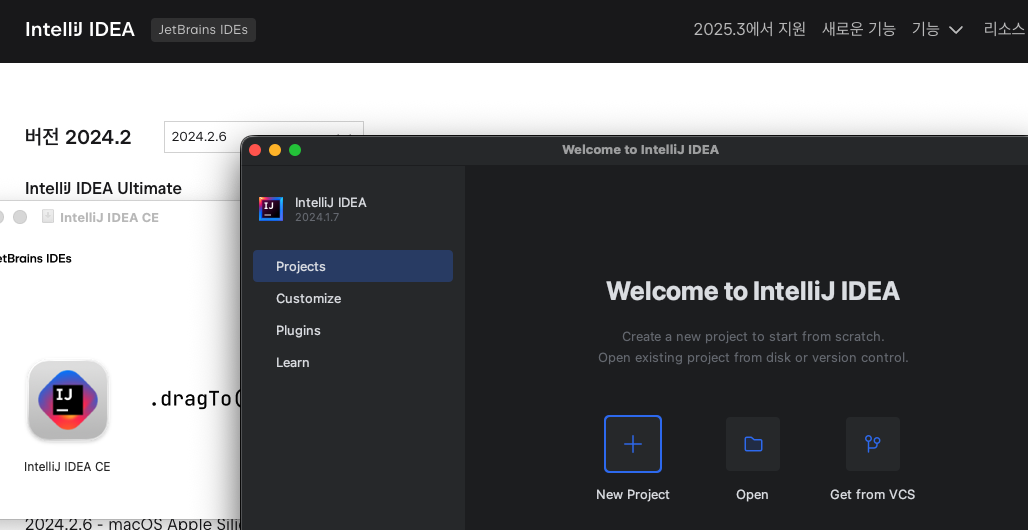Open the Plugins section
1028x530 pixels.
point(298,331)
